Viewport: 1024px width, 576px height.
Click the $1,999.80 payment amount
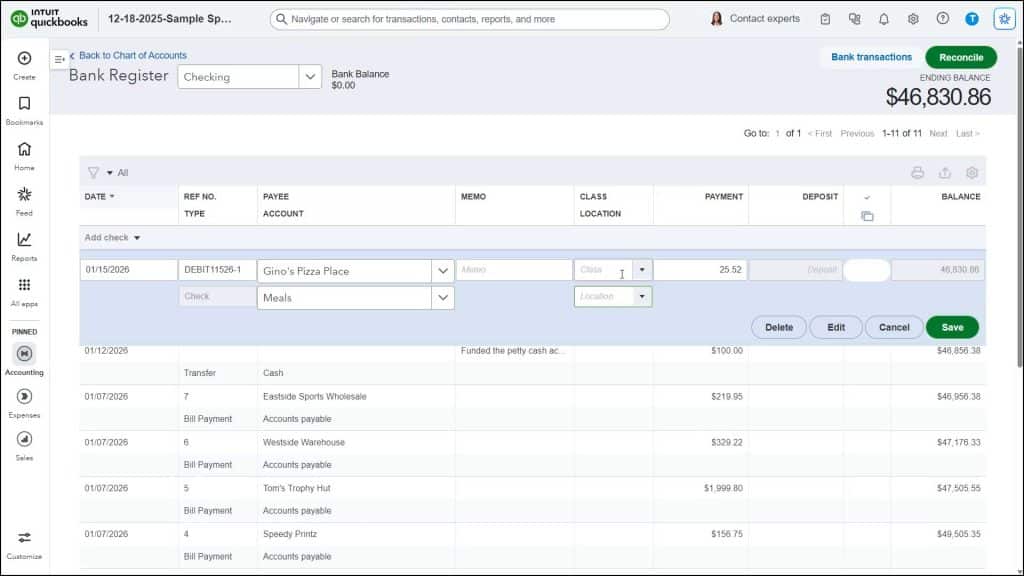(723, 488)
